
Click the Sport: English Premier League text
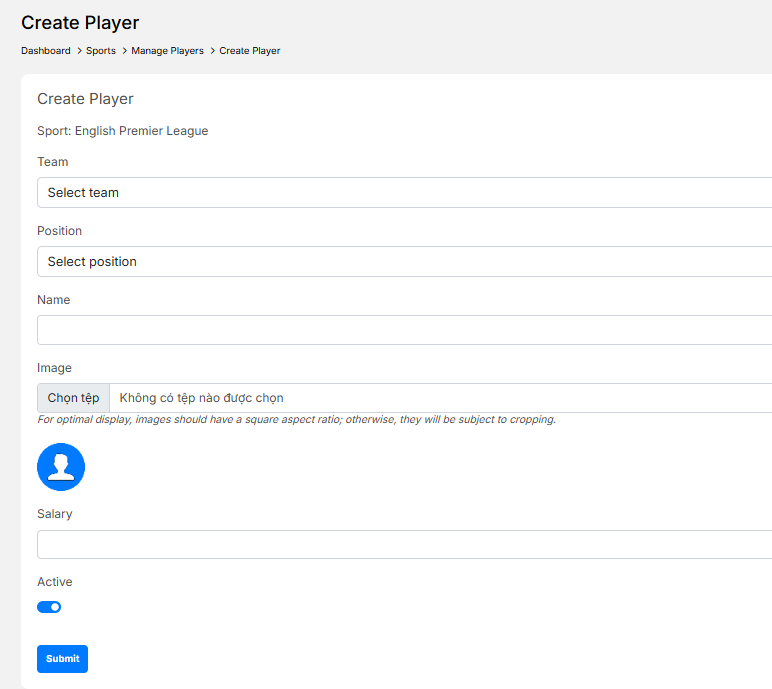pyautogui.click(x=123, y=131)
